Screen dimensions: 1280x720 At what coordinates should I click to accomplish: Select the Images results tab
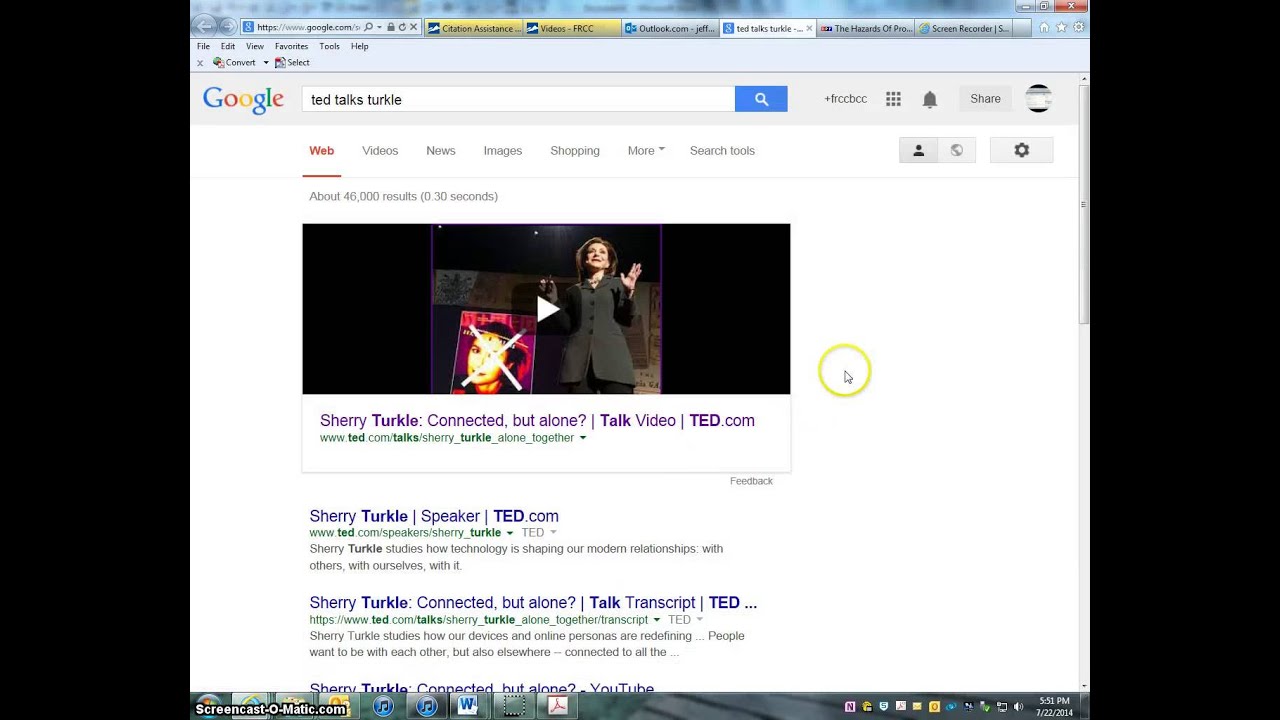[x=503, y=151]
